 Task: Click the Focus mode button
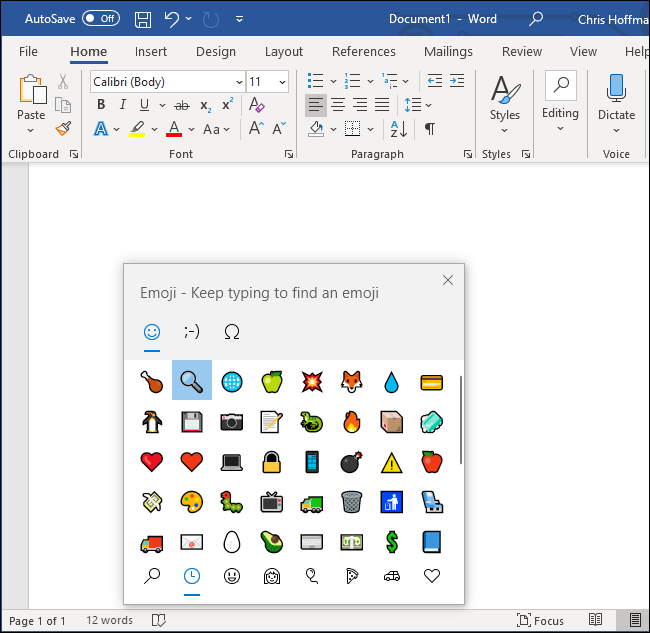click(540, 621)
